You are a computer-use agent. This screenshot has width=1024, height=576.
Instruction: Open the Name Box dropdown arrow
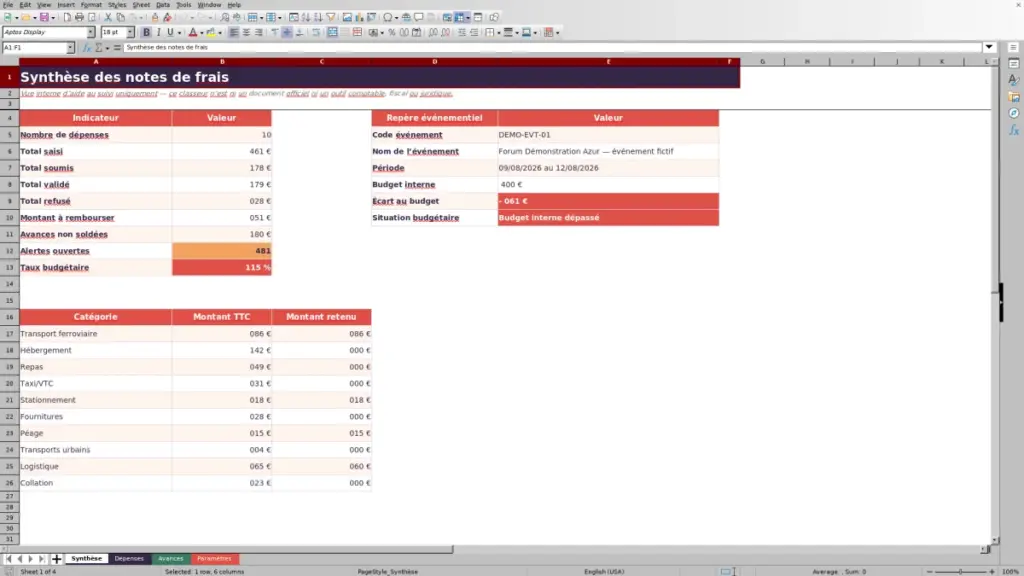click(x=70, y=48)
